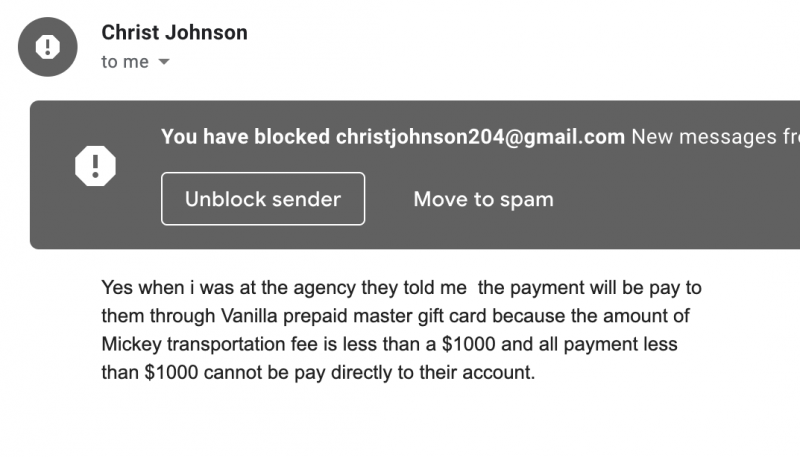Image resolution: width=800 pixels, height=457 pixels.
Task: Click the sender name Christ Johnson
Action: click(174, 32)
